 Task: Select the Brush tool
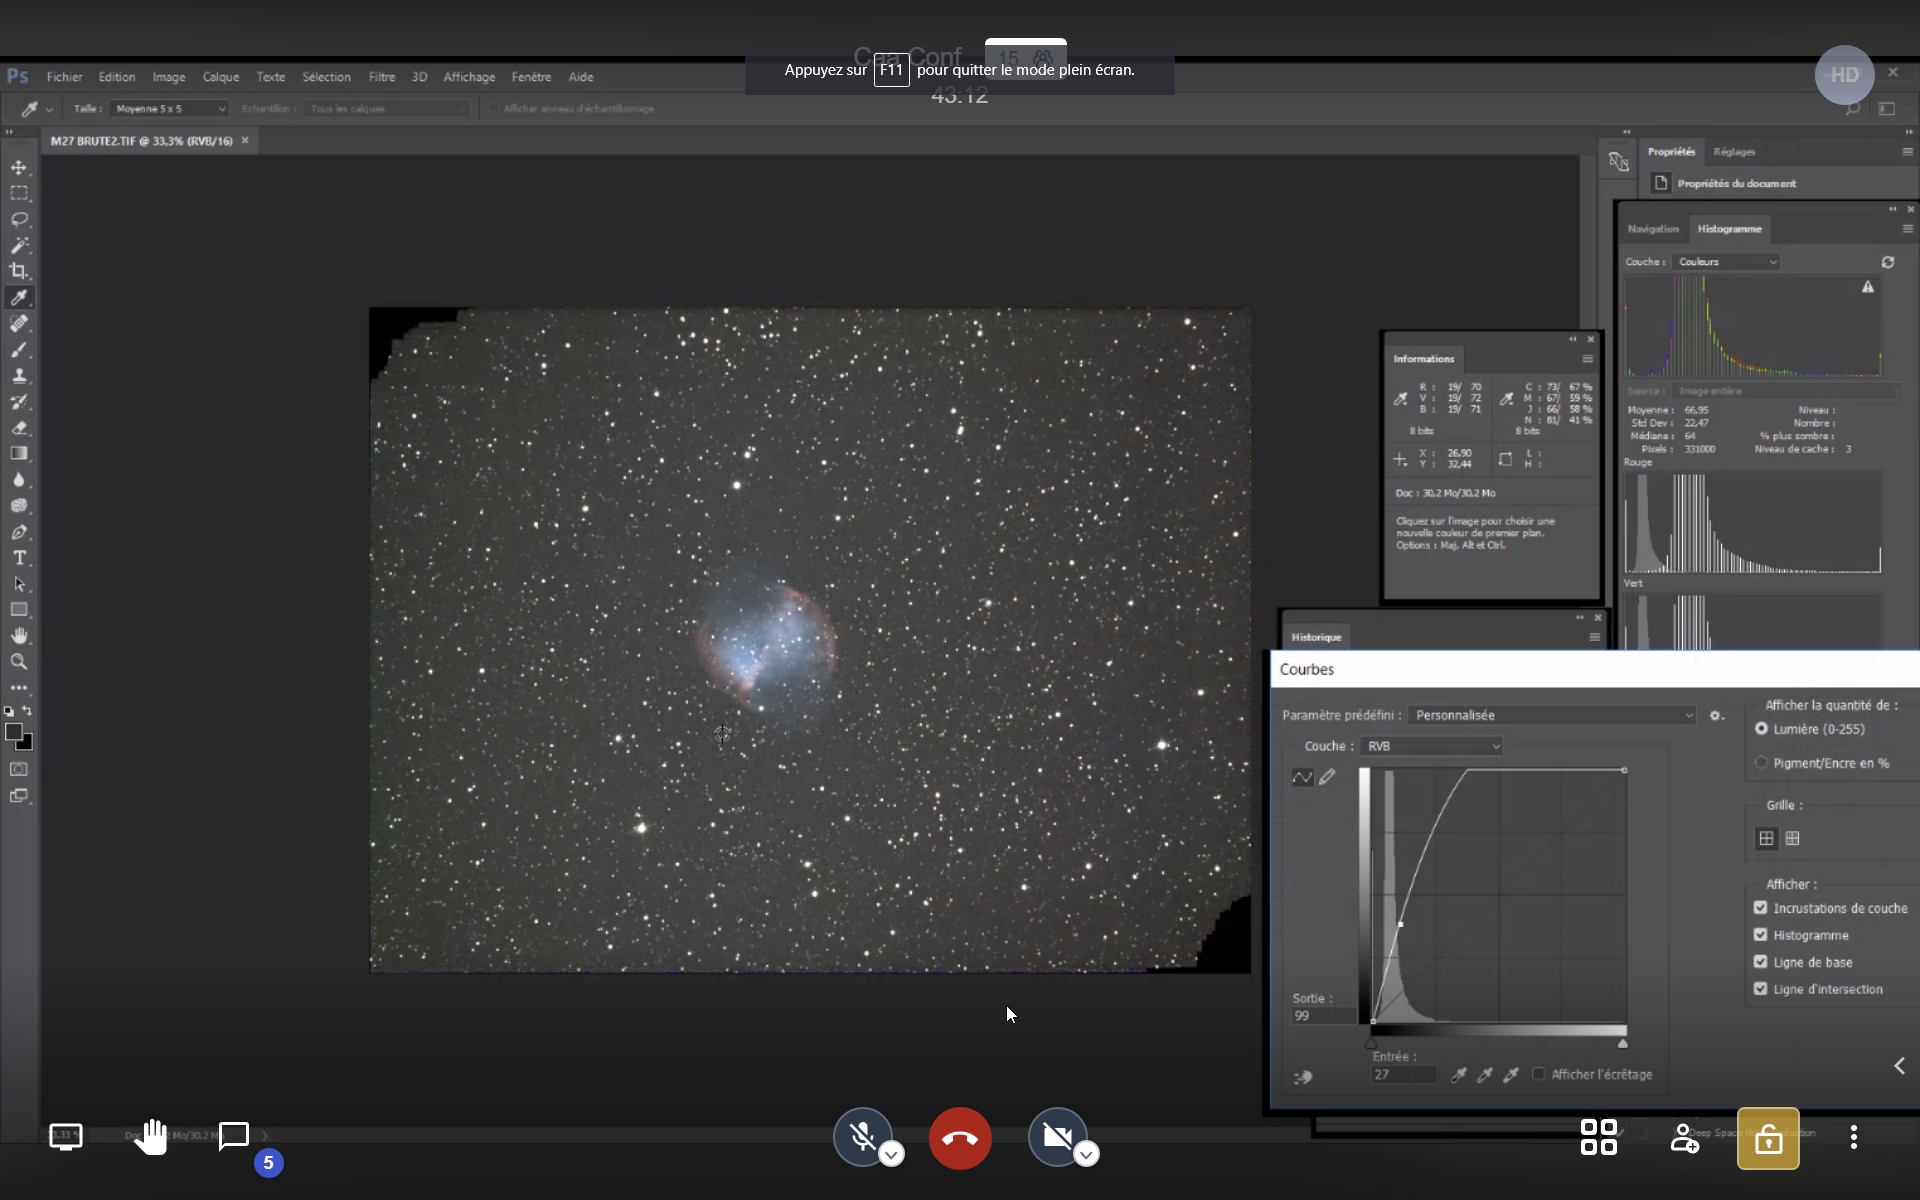click(x=19, y=349)
